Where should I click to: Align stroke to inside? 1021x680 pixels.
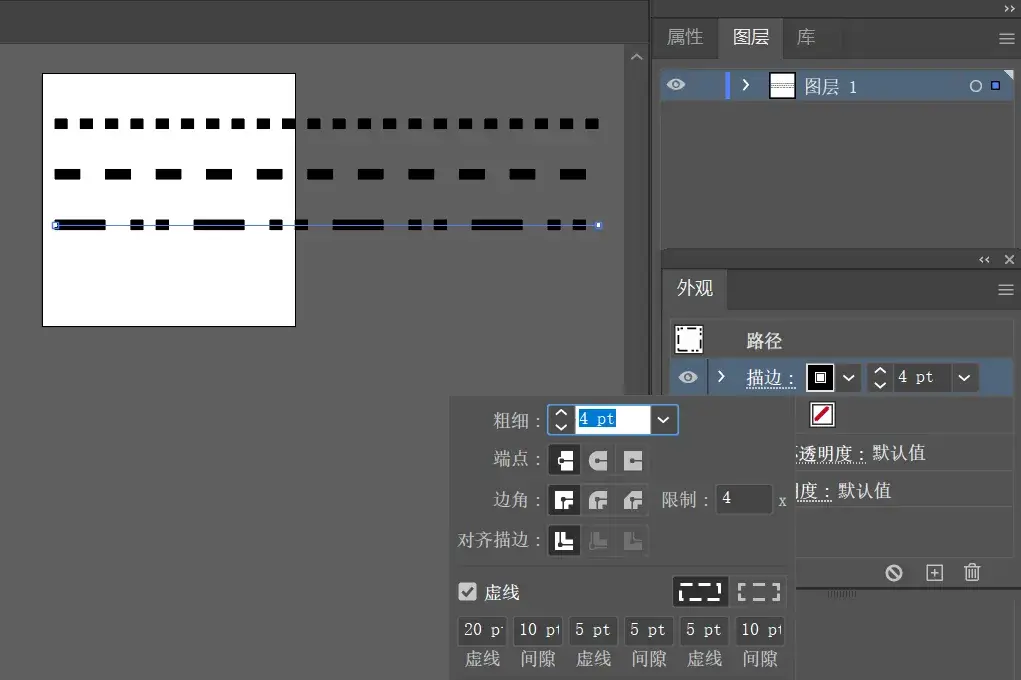click(598, 541)
